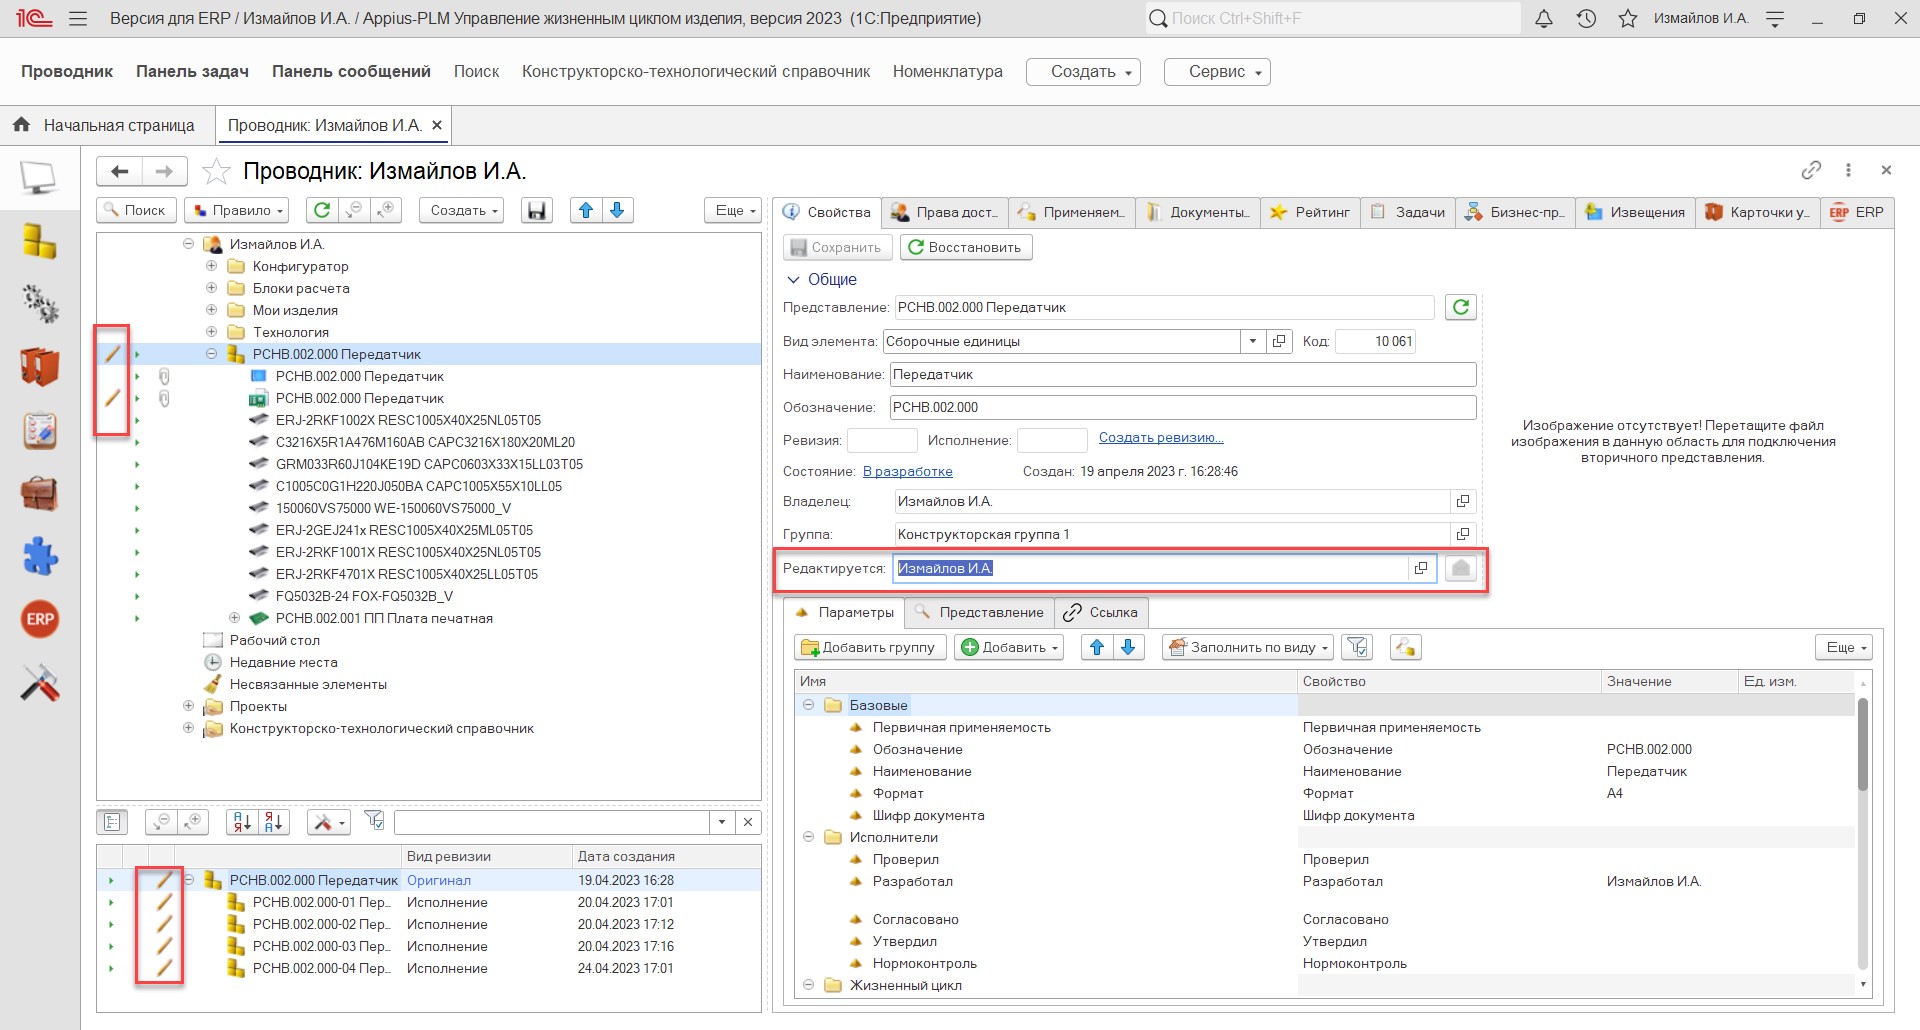Click В разработке state link
Screen dimensions: 1920x1030
click(x=907, y=471)
